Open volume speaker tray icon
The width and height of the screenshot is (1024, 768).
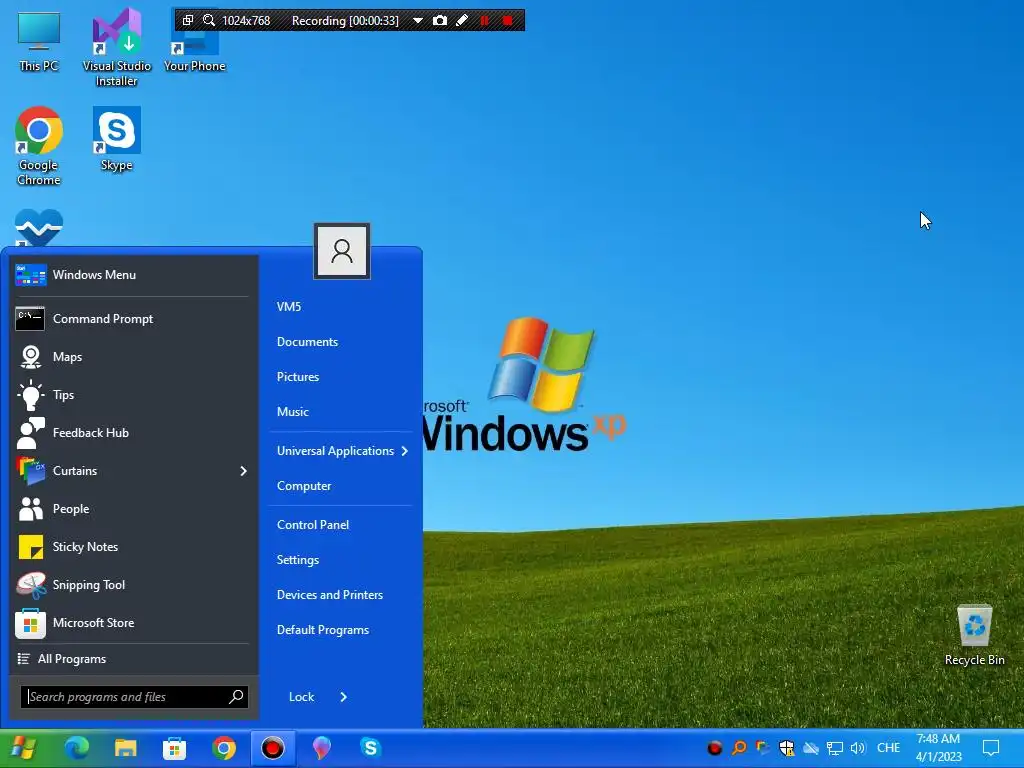[x=858, y=748]
